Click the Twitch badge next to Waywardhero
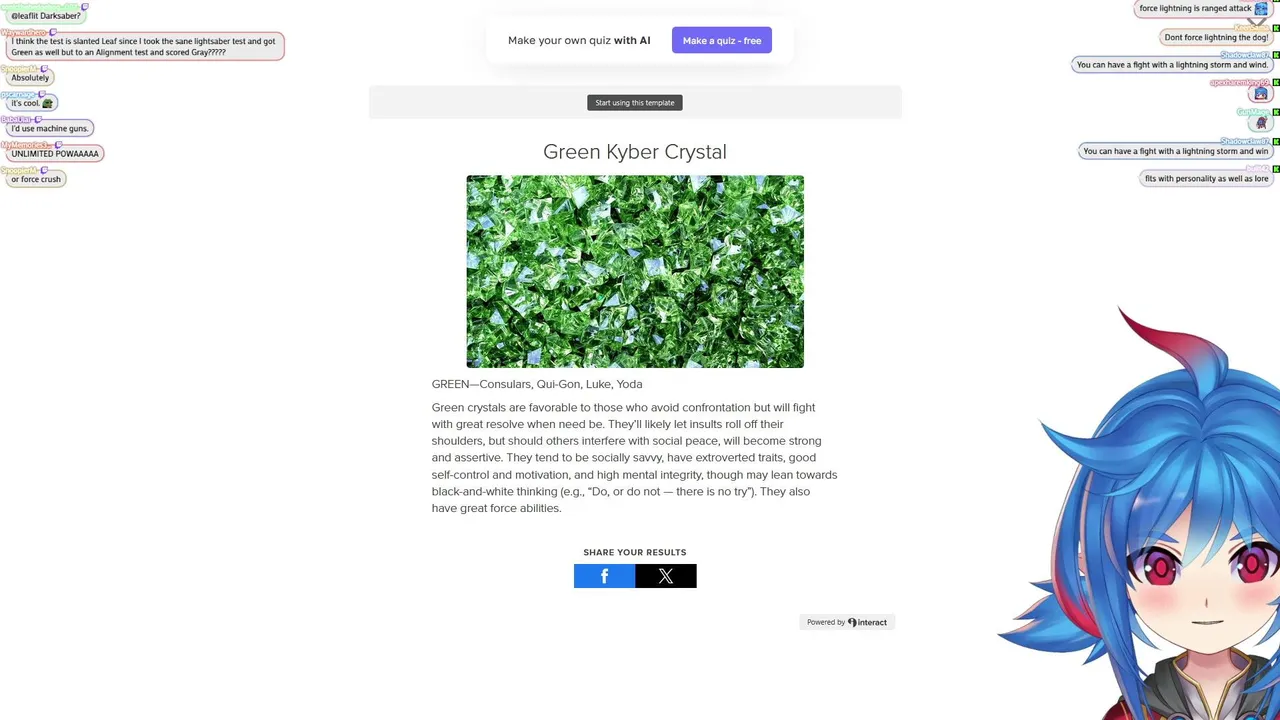The width and height of the screenshot is (1280, 720). [52, 32]
